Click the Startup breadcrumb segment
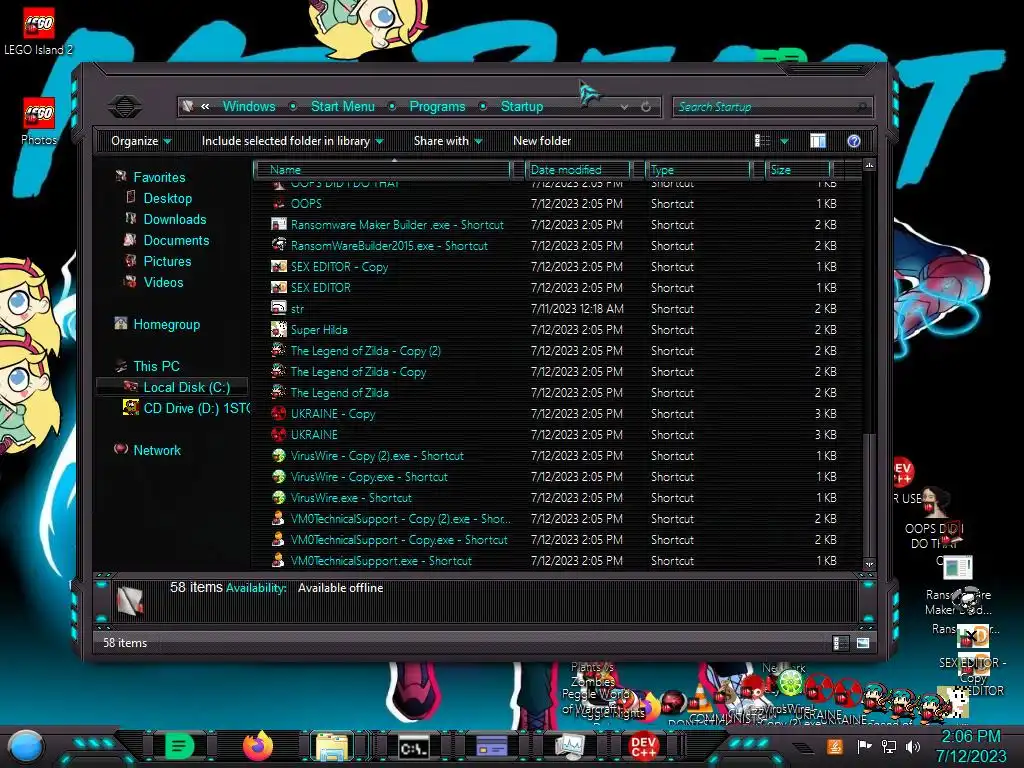1024x768 pixels. click(522, 106)
